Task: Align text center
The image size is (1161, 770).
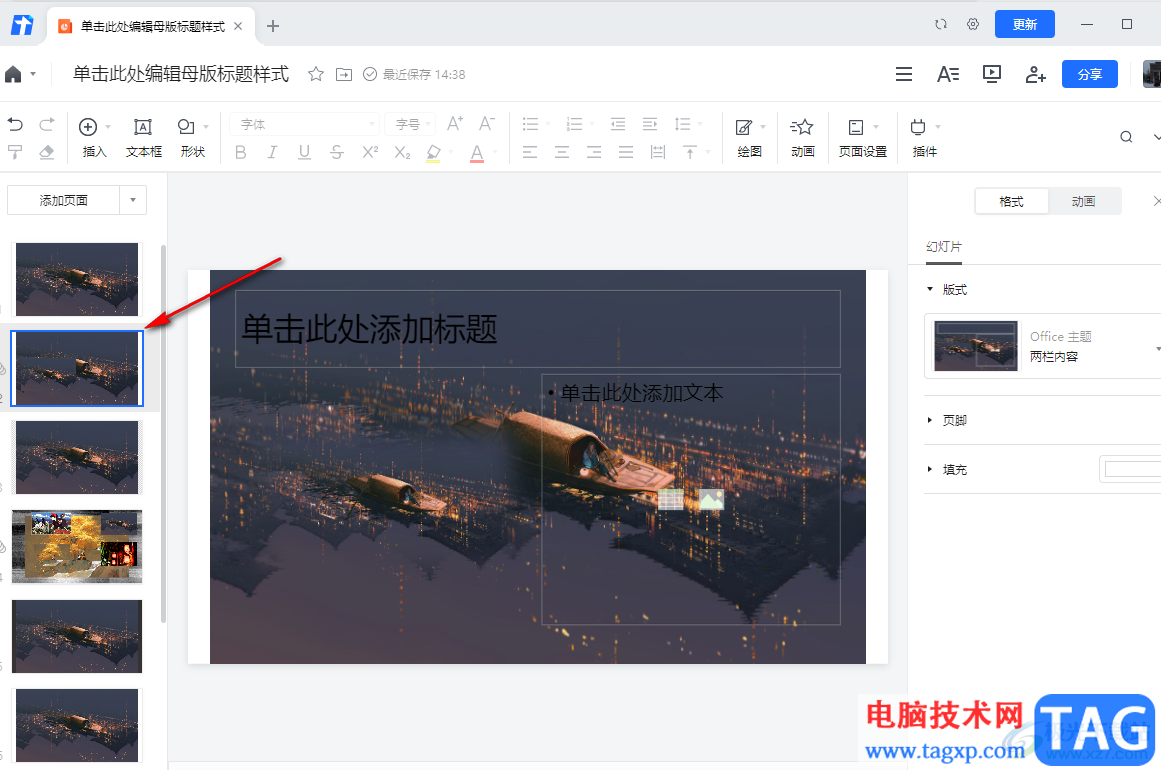Action: pos(562,153)
